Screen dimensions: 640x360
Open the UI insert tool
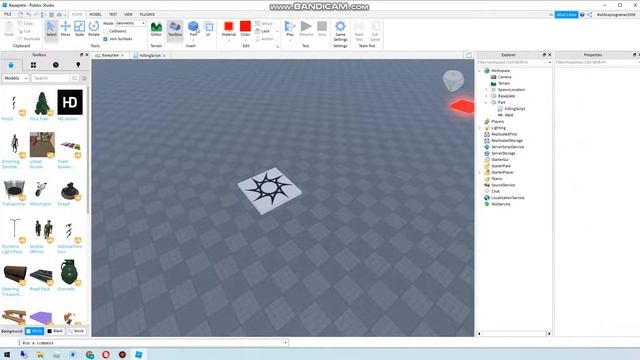click(x=209, y=29)
